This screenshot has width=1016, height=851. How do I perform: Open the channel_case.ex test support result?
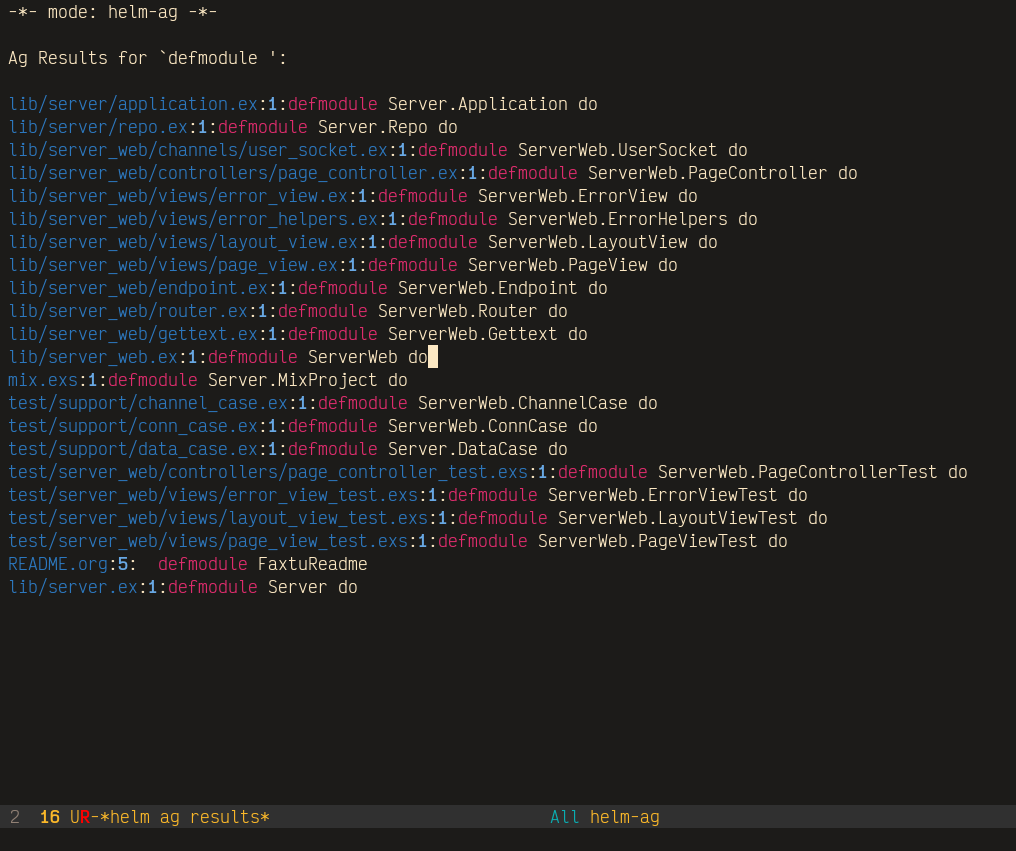tap(148, 404)
